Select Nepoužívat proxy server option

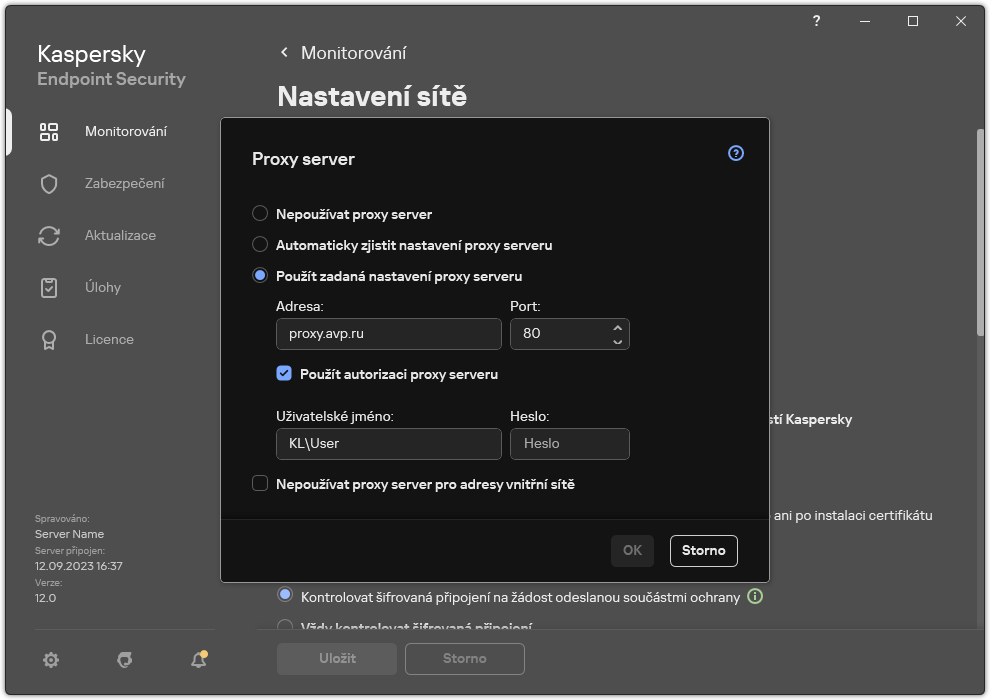click(x=260, y=213)
